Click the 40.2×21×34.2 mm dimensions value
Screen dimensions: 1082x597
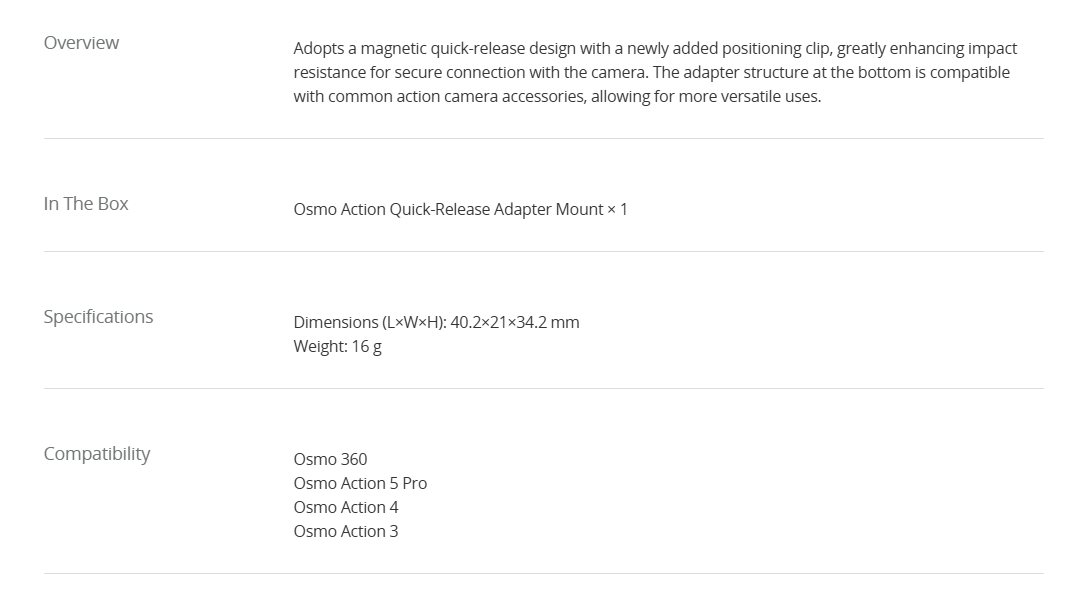(x=515, y=323)
